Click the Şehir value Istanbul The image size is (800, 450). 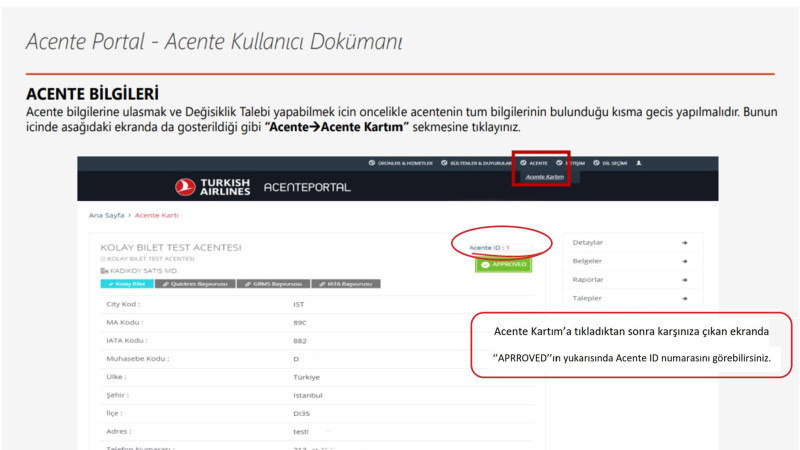point(307,395)
